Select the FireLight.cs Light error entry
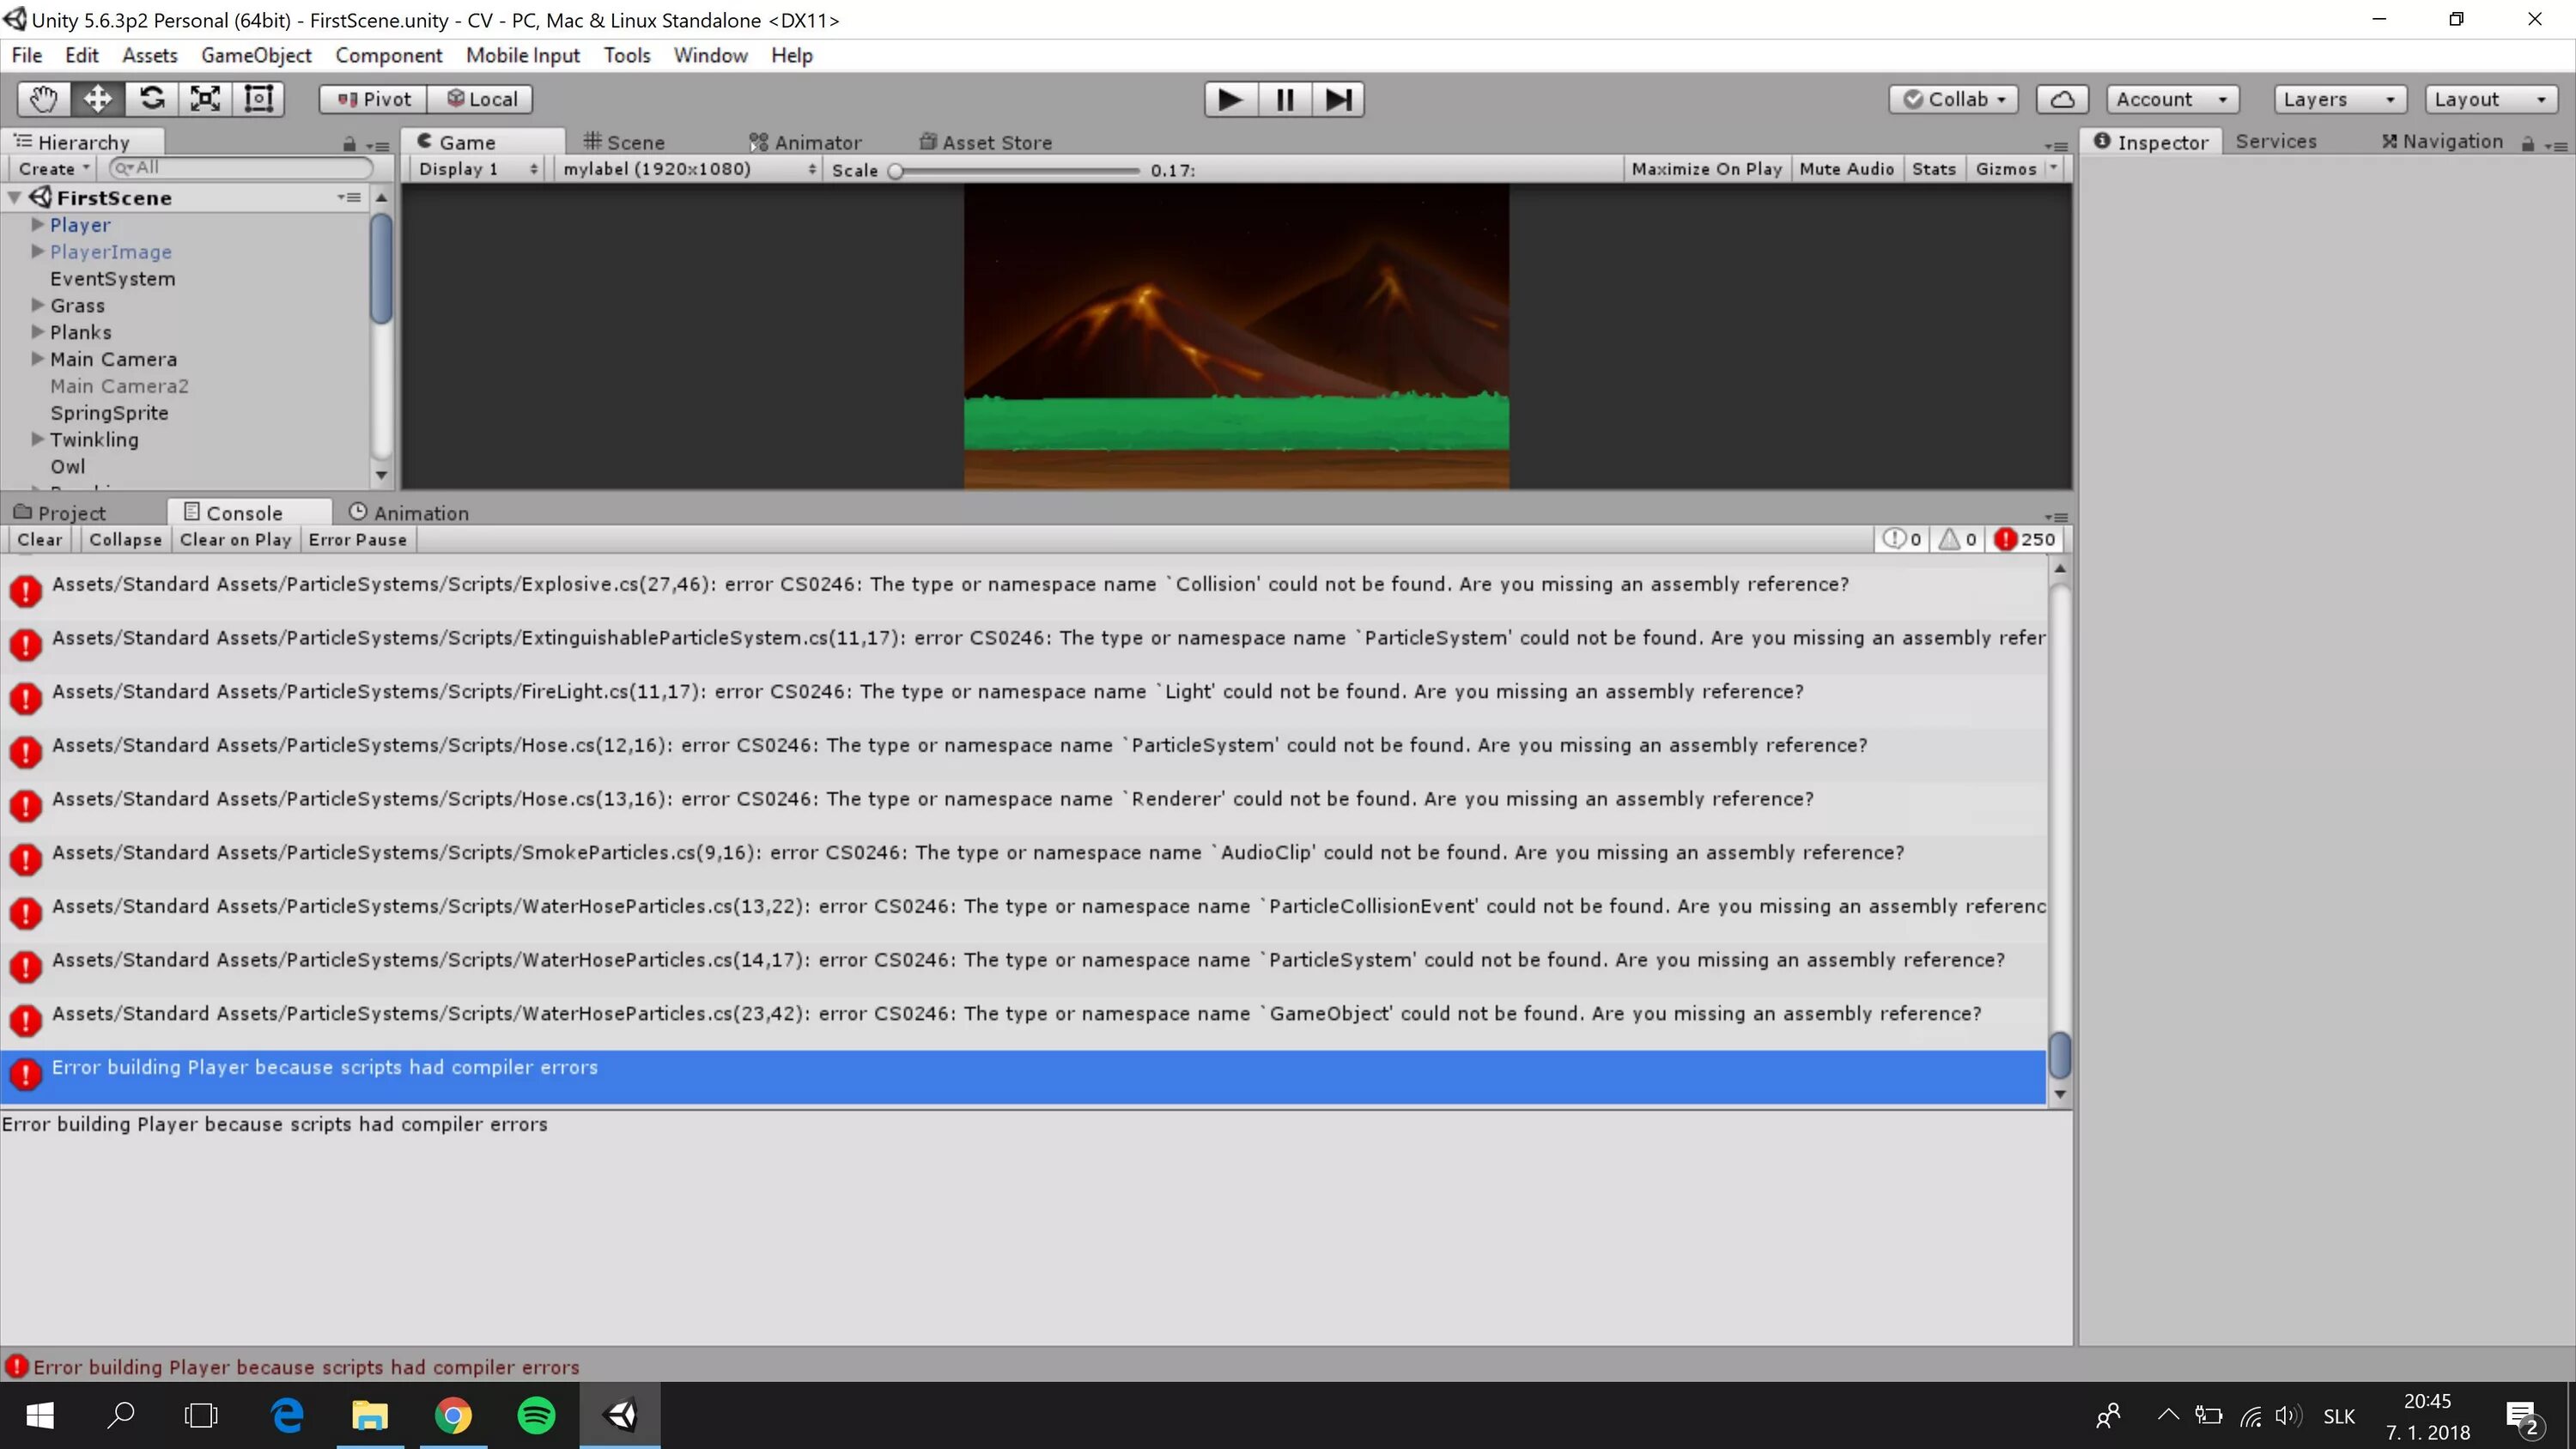Screen dimensions: 2576x1449 pos(1024,700)
